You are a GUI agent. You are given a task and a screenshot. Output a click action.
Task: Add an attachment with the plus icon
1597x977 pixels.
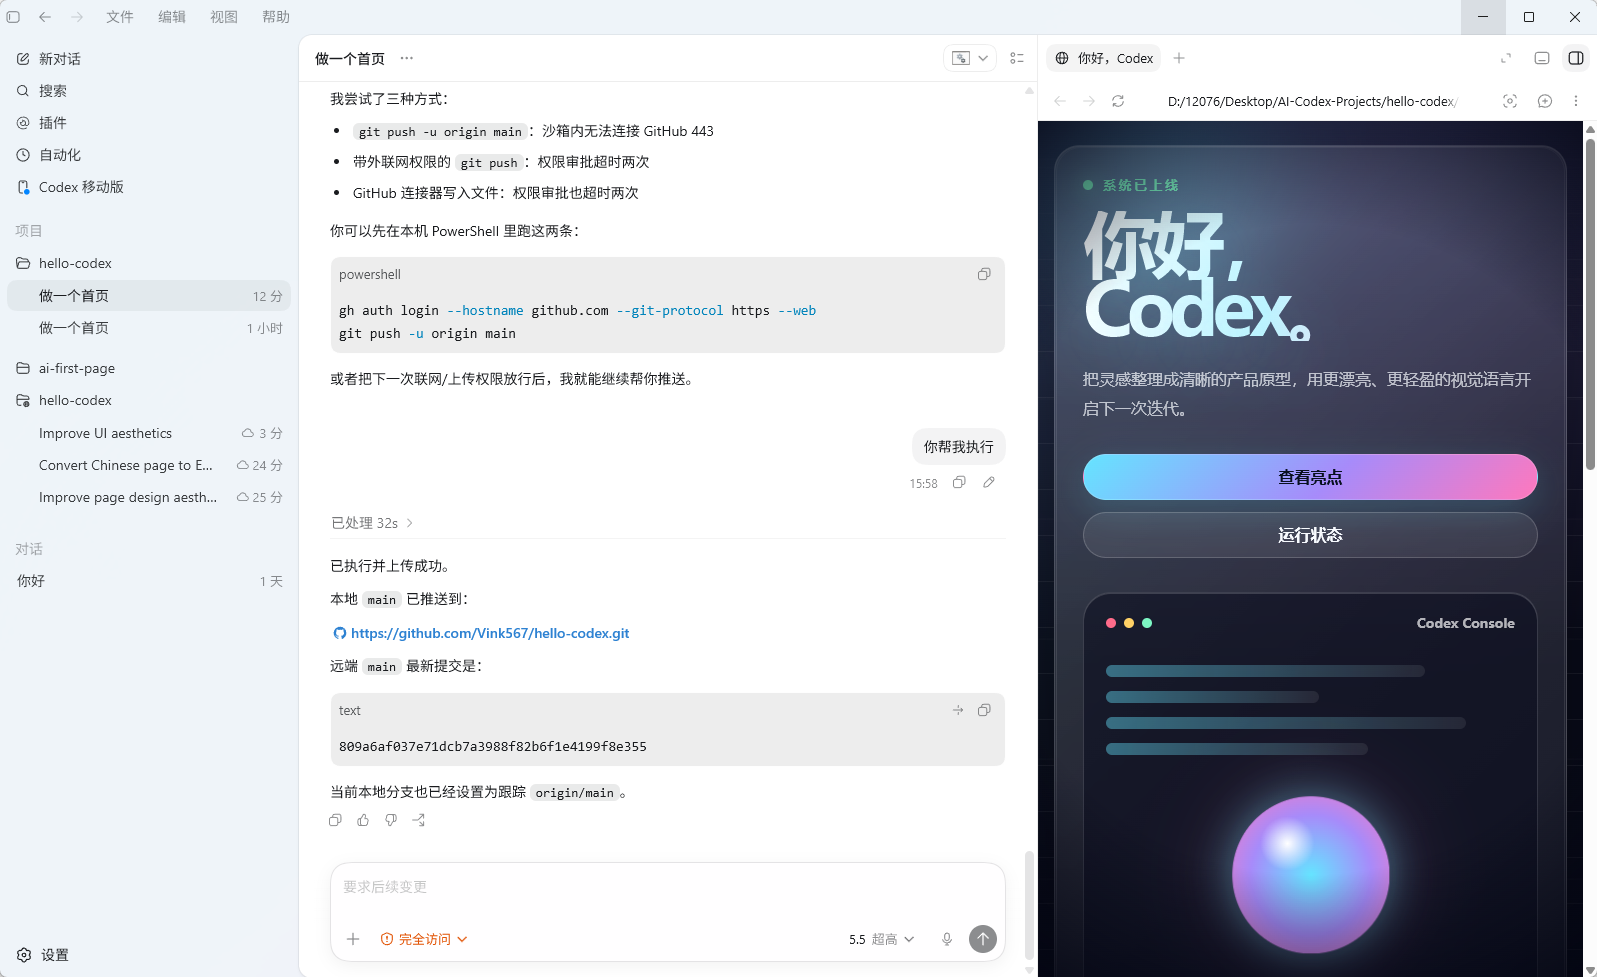(353, 939)
